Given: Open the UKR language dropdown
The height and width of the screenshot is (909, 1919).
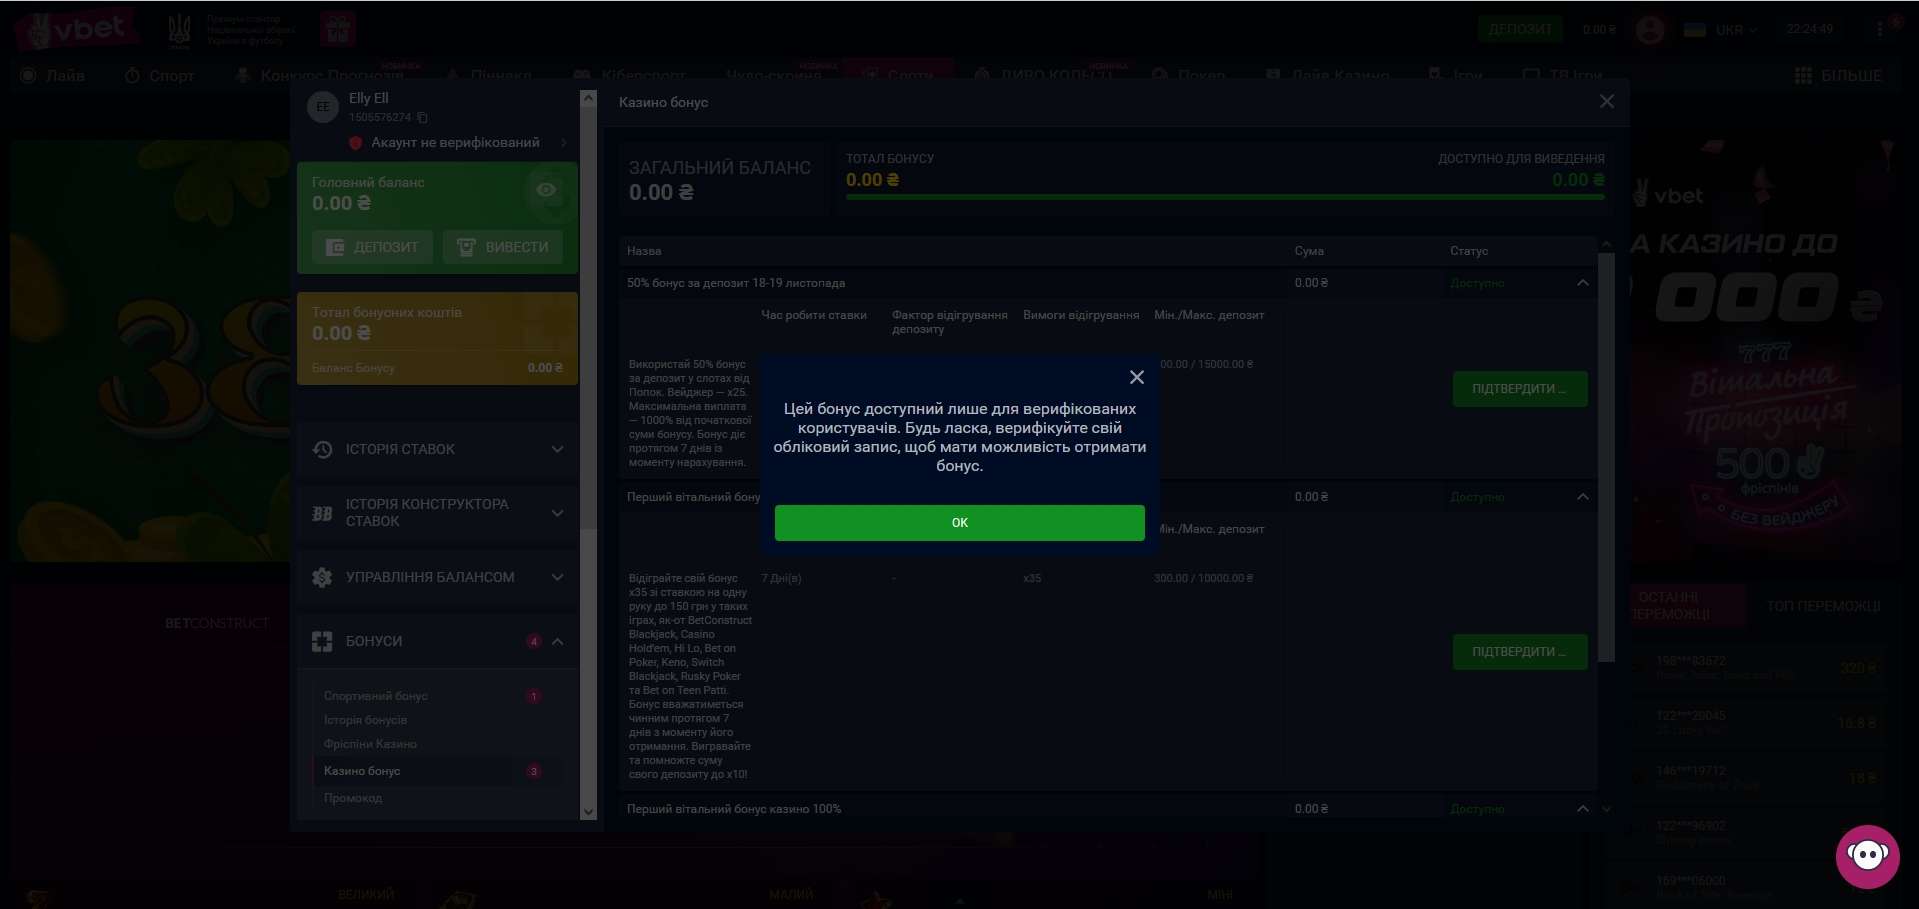Looking at the screenshot, I should tap(1720, 30).
